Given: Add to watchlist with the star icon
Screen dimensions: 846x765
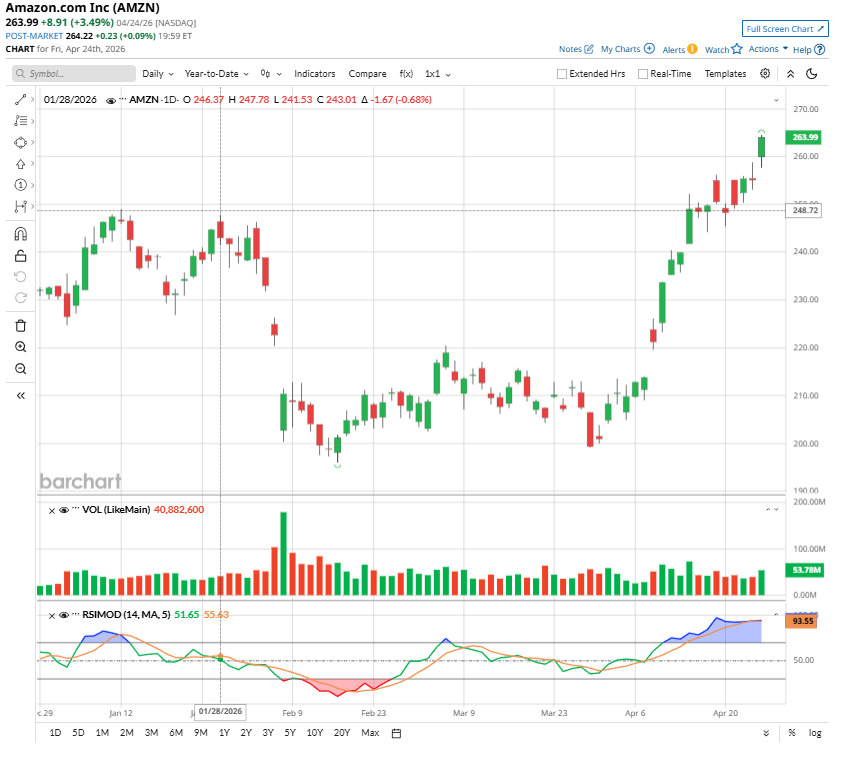Looking at the screenshot, I should (737, 49).
